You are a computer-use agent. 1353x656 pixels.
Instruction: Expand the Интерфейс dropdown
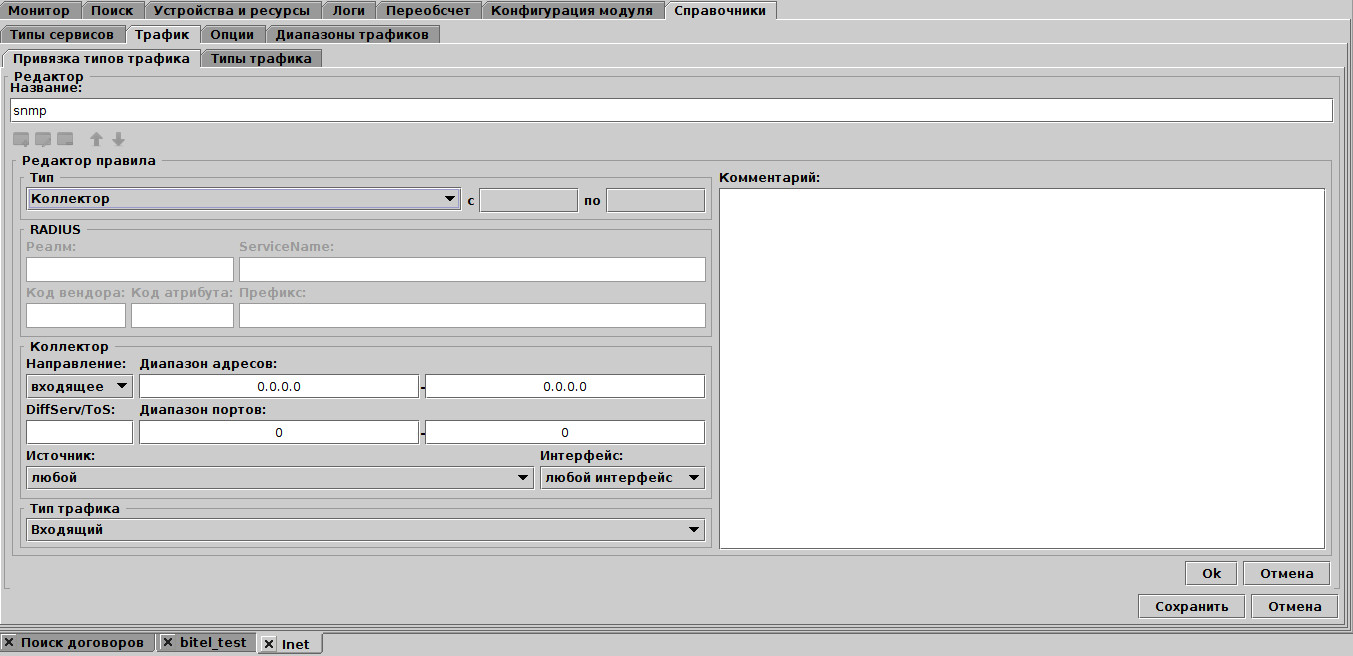[621, 478]
